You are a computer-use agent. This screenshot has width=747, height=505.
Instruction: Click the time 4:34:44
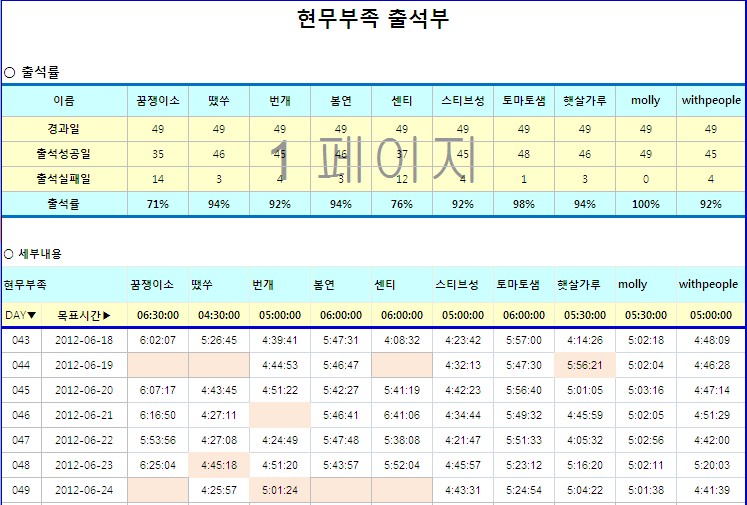(463, 415)
